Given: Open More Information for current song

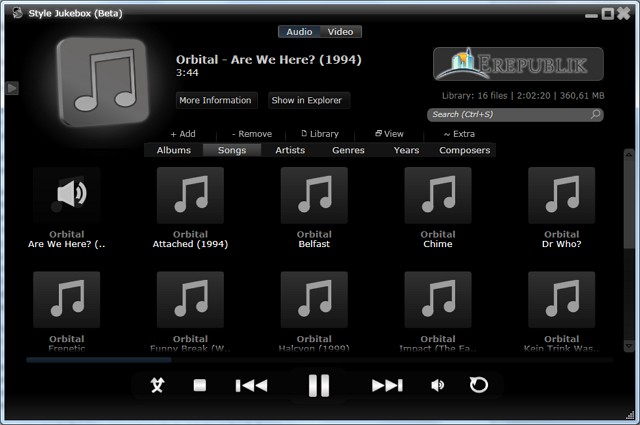Looking at the screenshot, I should click(x=216, y=100).
